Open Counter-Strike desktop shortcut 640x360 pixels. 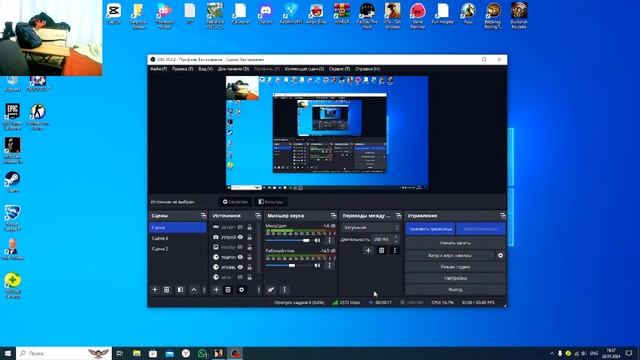click(x=38, y=117)
